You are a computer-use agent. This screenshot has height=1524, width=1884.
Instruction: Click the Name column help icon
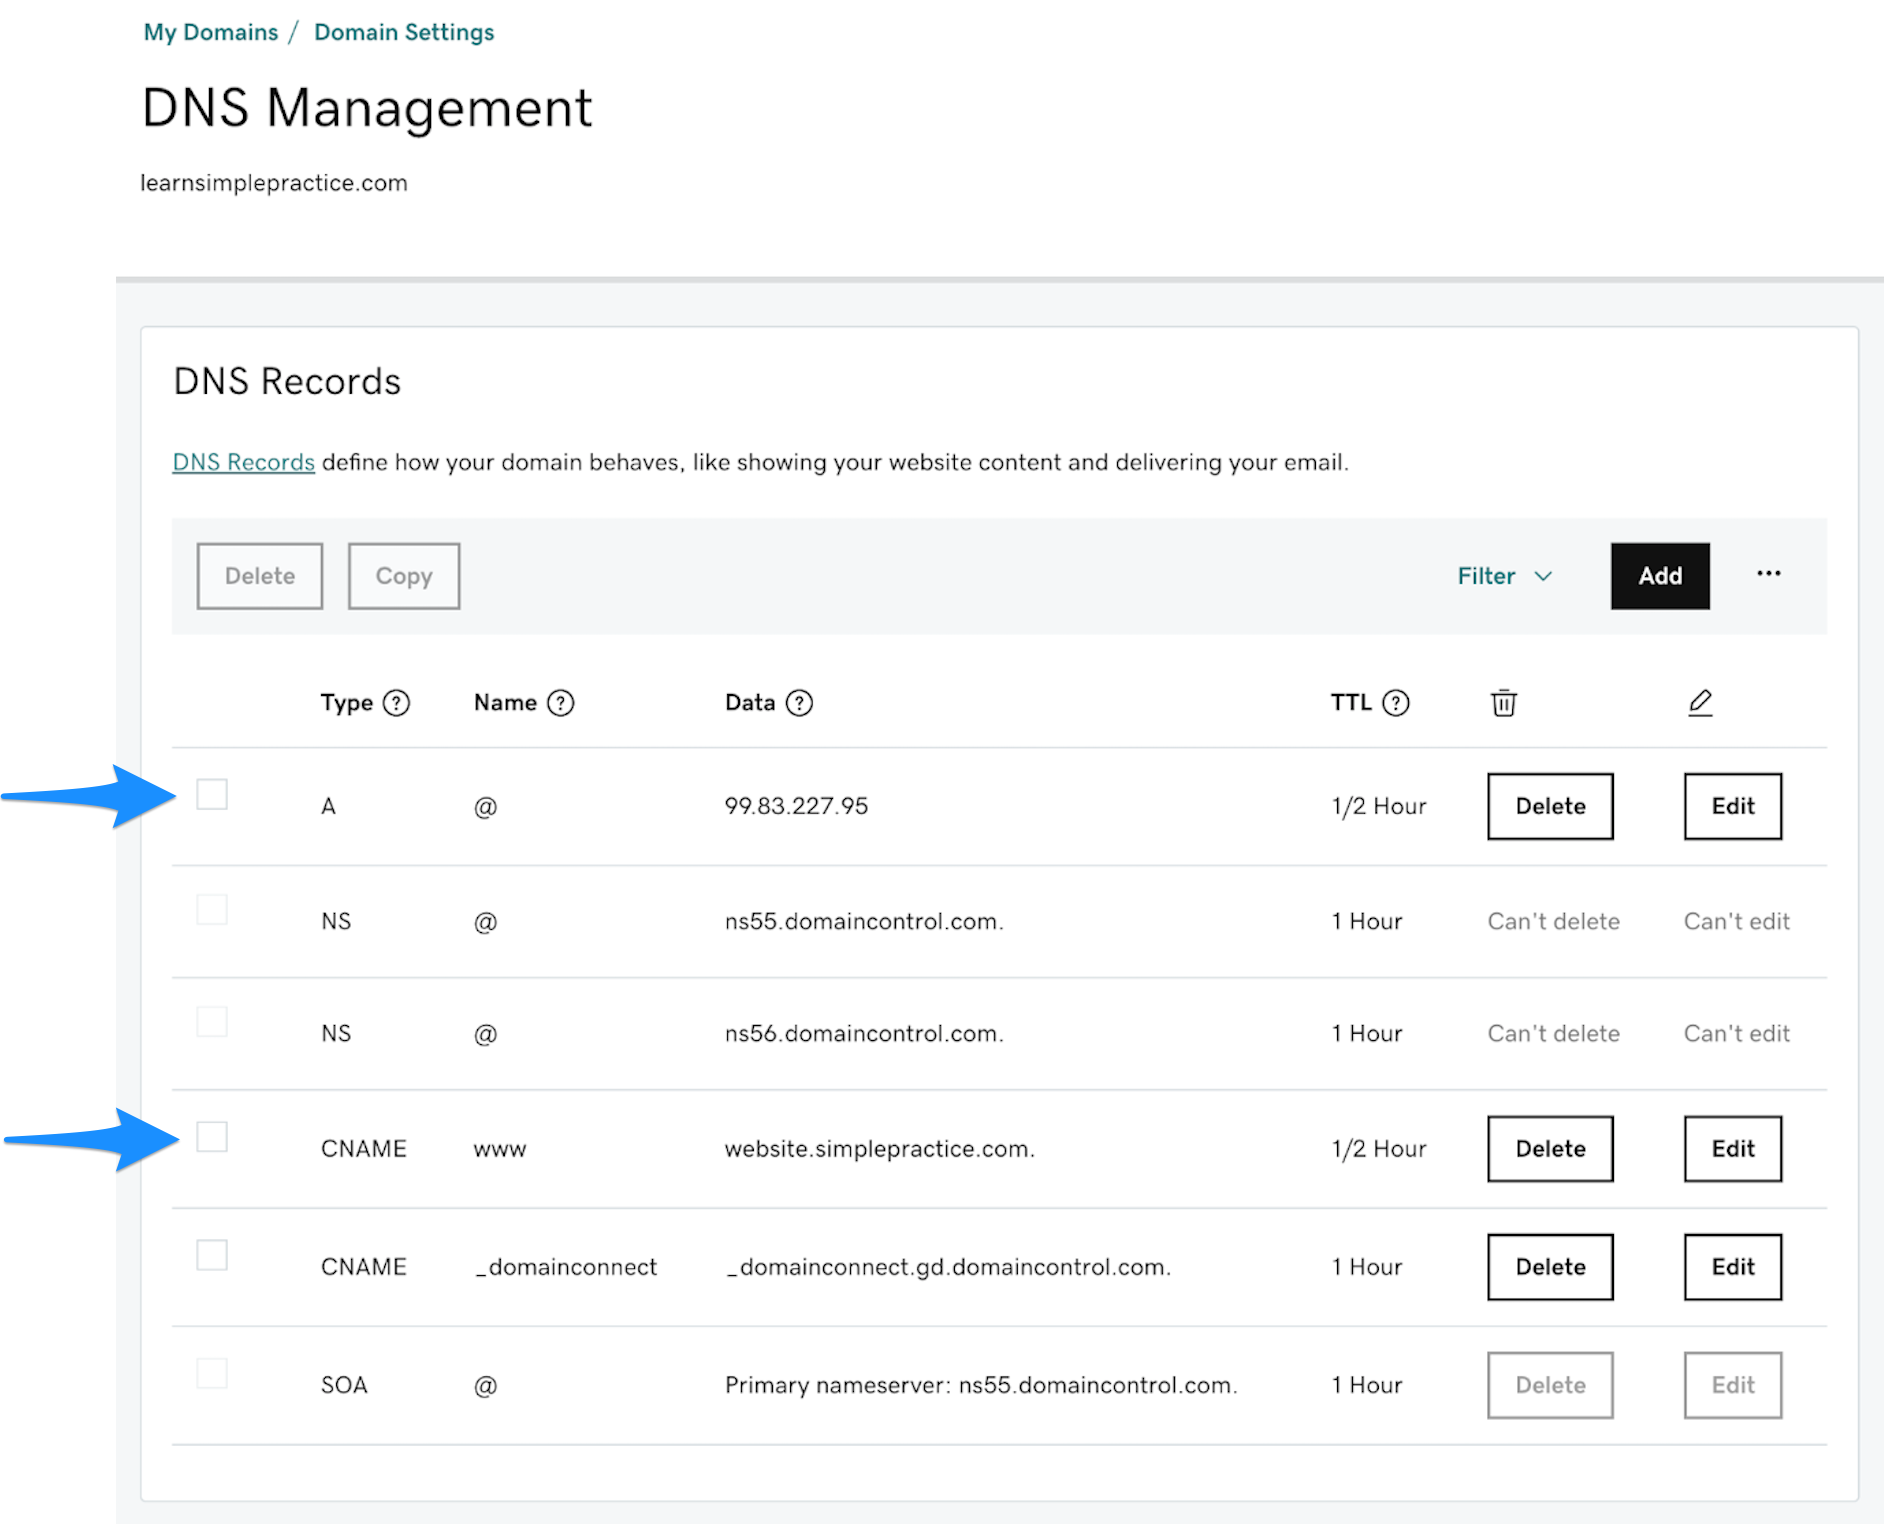[561, 703]
